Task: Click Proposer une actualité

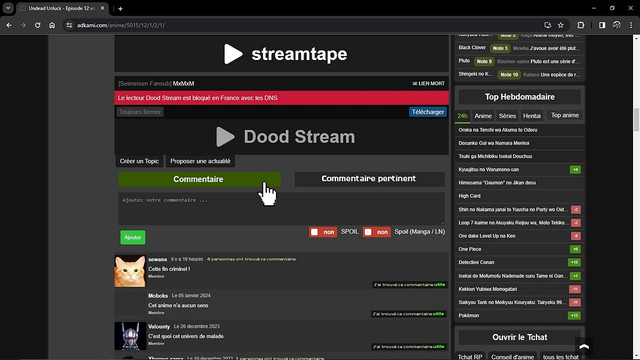Action: point(200,161)
